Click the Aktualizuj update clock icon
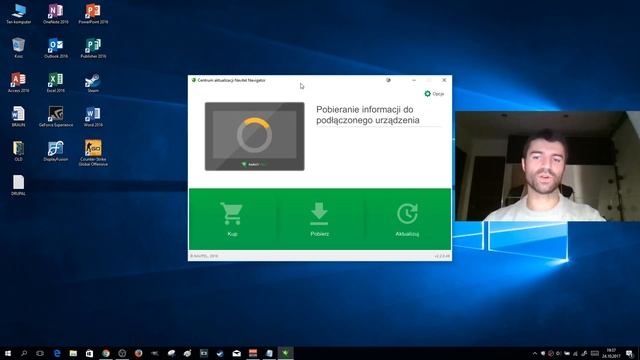Viewport: 640px width, 360px height. point(407,213)
